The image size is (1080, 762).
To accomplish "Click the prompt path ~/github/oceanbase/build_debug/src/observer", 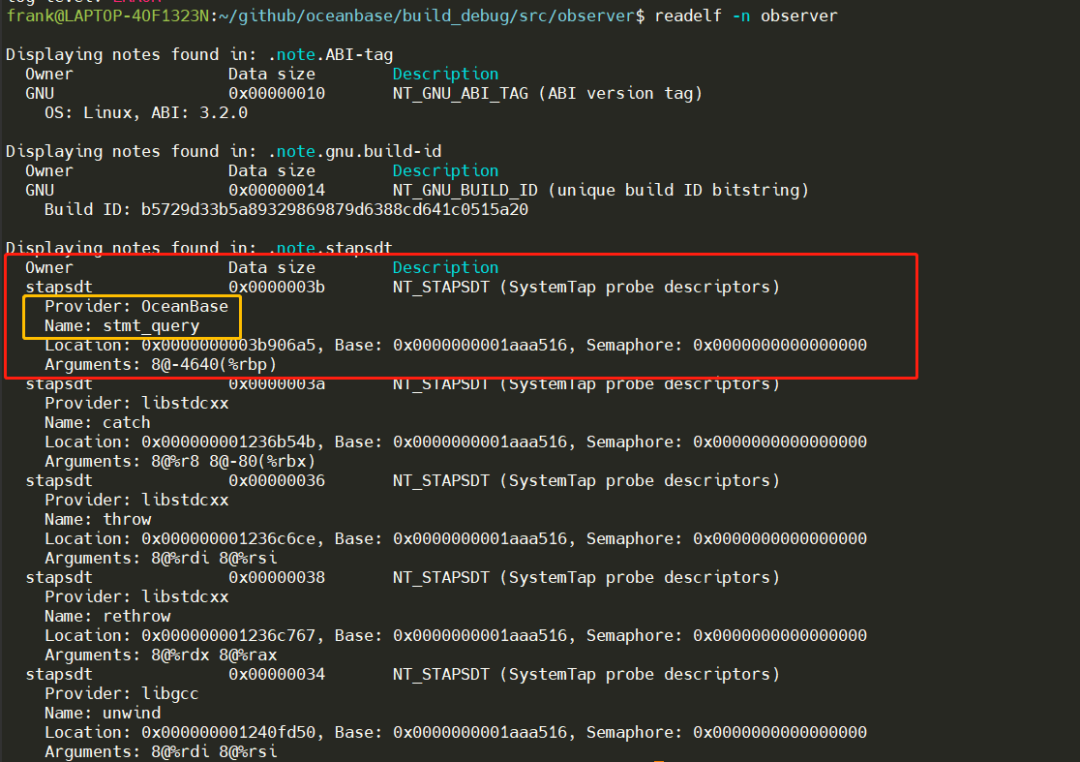I will click(x=427, y=15).
